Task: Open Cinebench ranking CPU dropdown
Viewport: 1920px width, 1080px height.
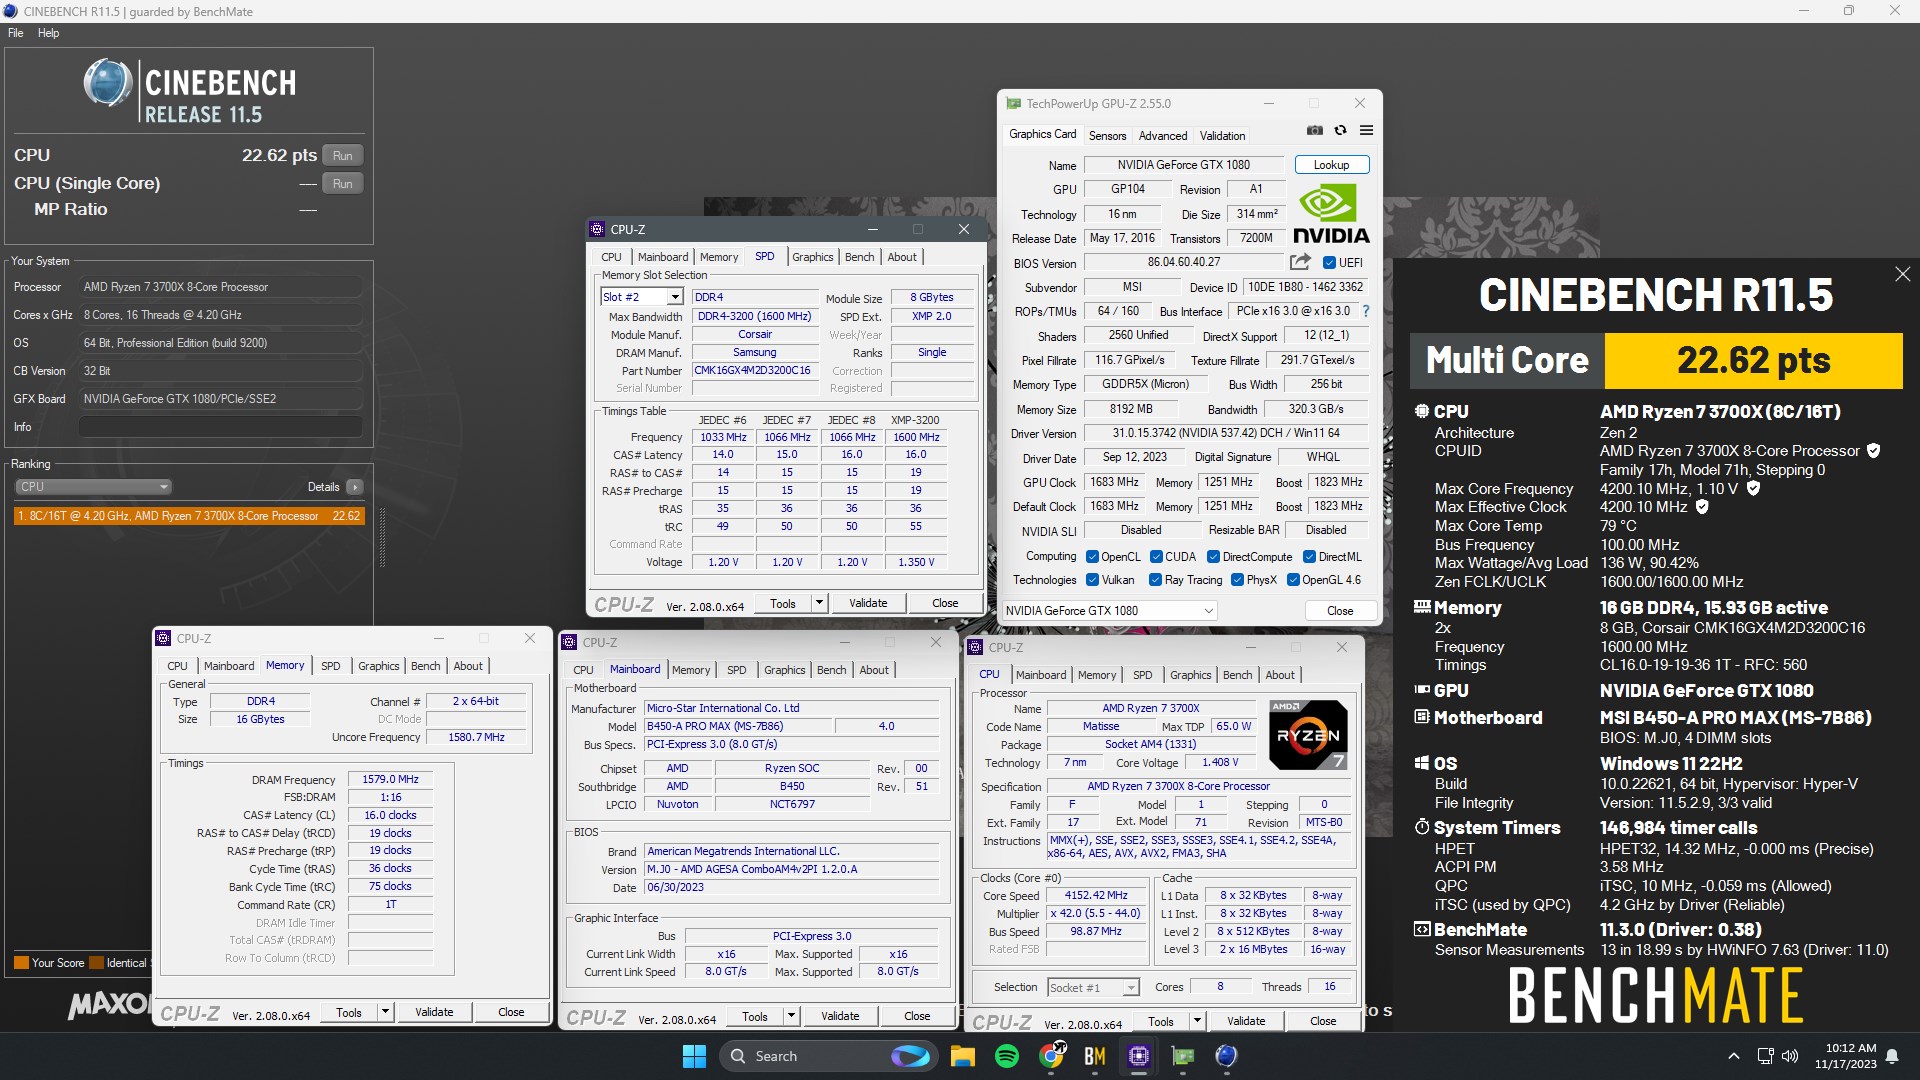Action: point(93,487)
